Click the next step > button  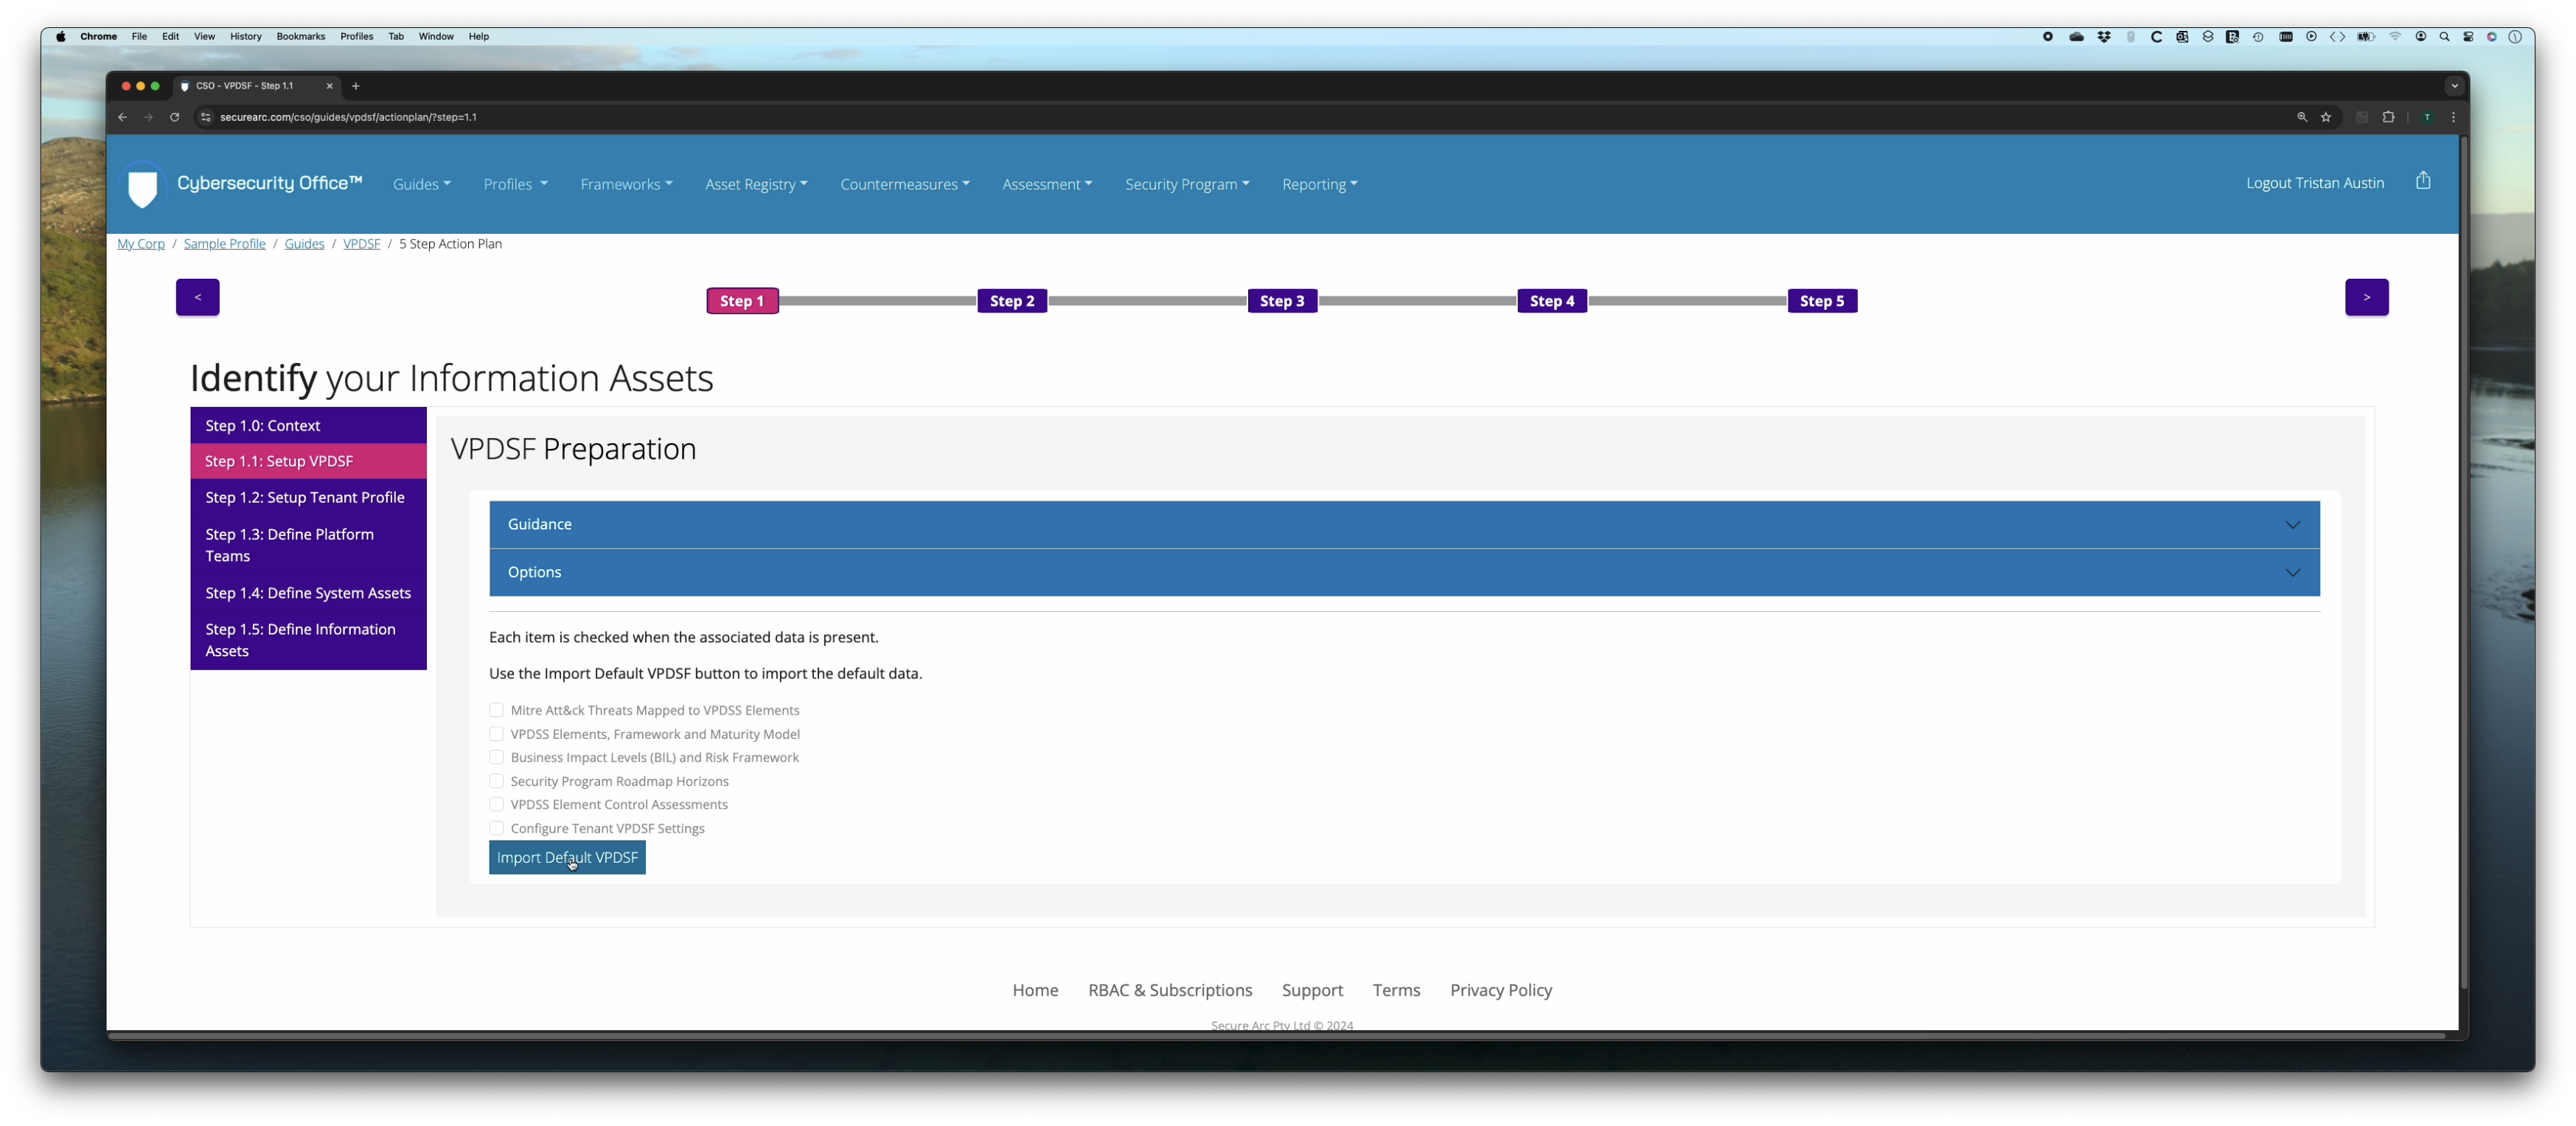(2367, 297)
